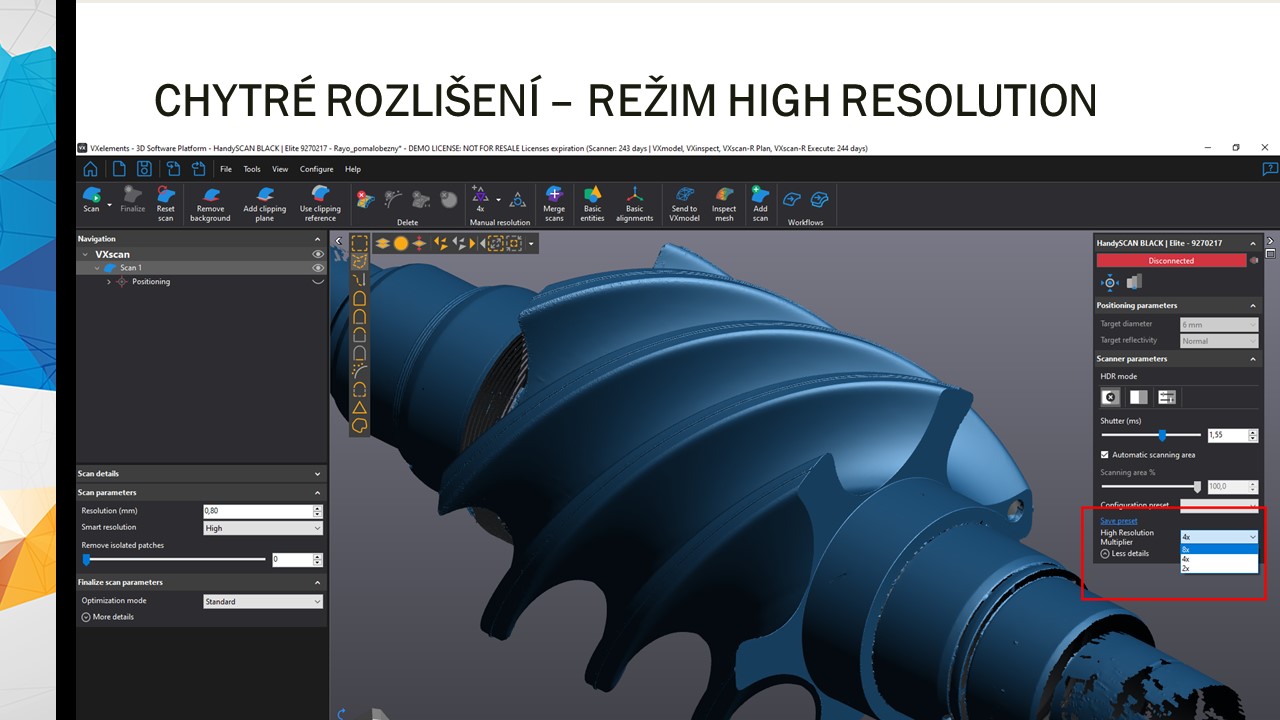1280x720 pixels.
Task: Expand the Positioning tree item
Action: 109,282
